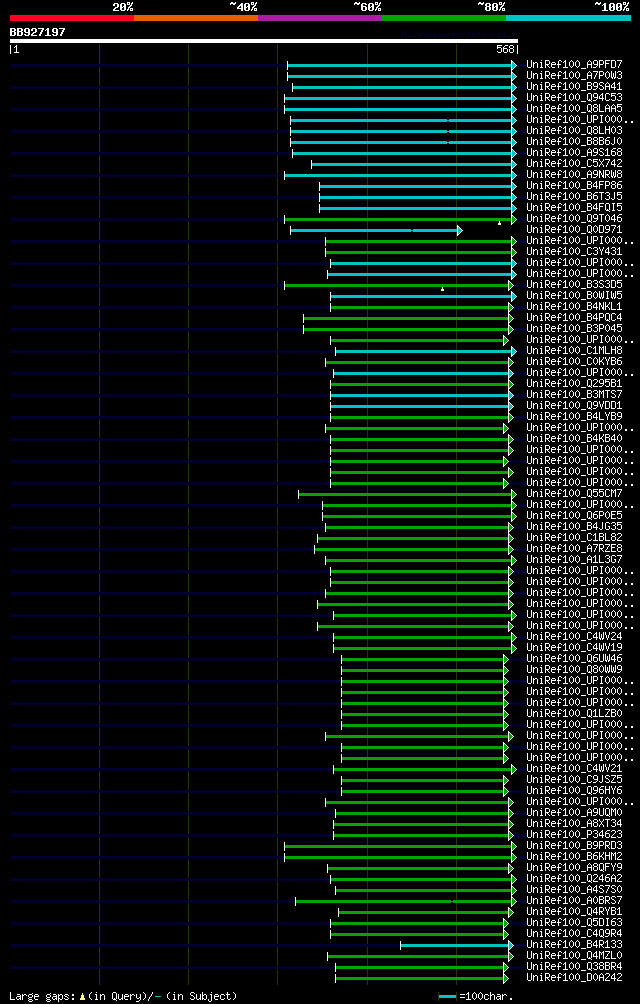Click the green ~80% identity legend segment
Screen dimensions: 640x1004
coord(444,18)
